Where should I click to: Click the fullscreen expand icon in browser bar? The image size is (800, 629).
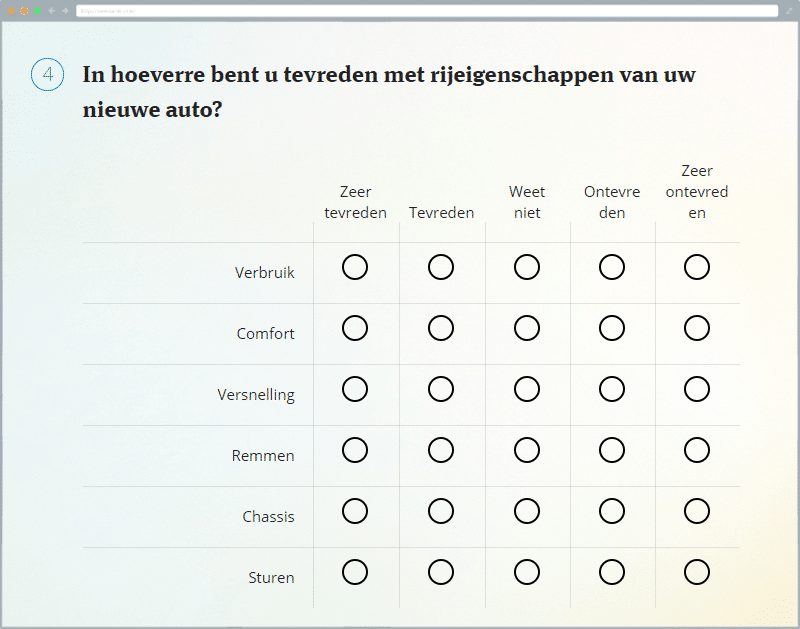click(x=788, y=10)
